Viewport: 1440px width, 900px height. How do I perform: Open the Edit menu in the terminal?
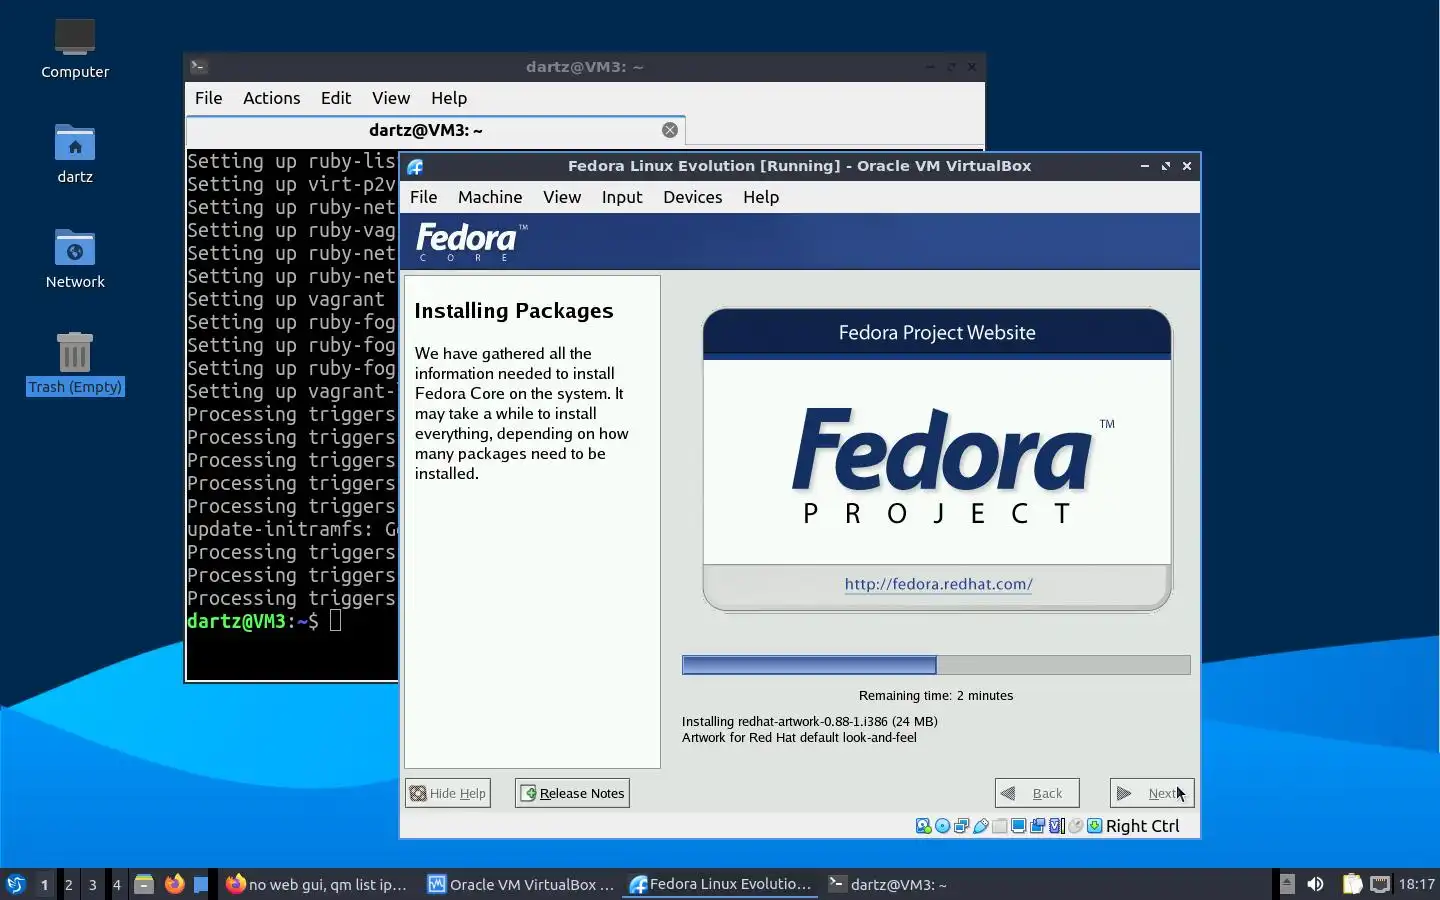[336, 98]
